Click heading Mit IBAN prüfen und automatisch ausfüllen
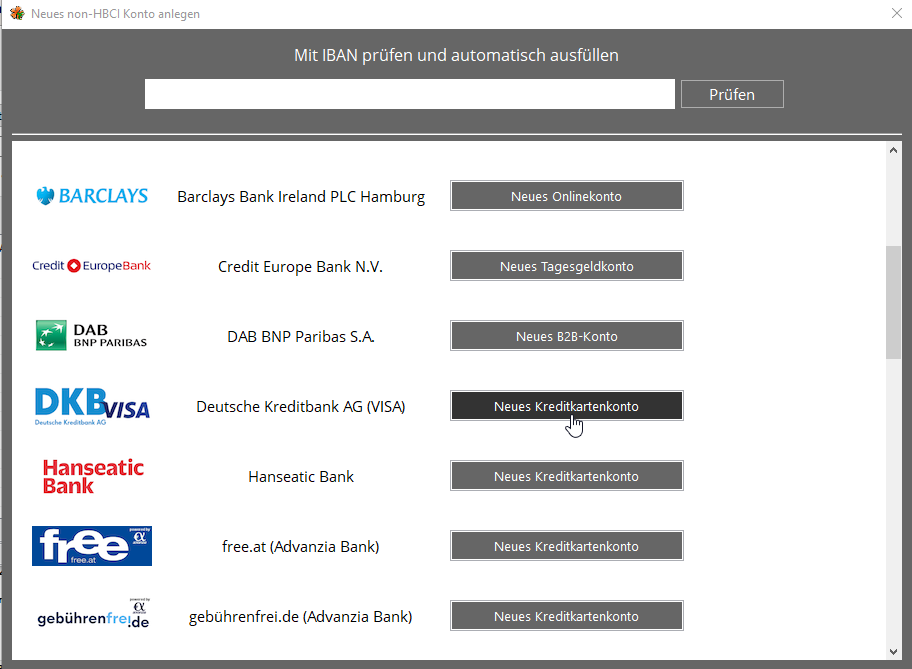912x669 pixels. click(456, 55)
